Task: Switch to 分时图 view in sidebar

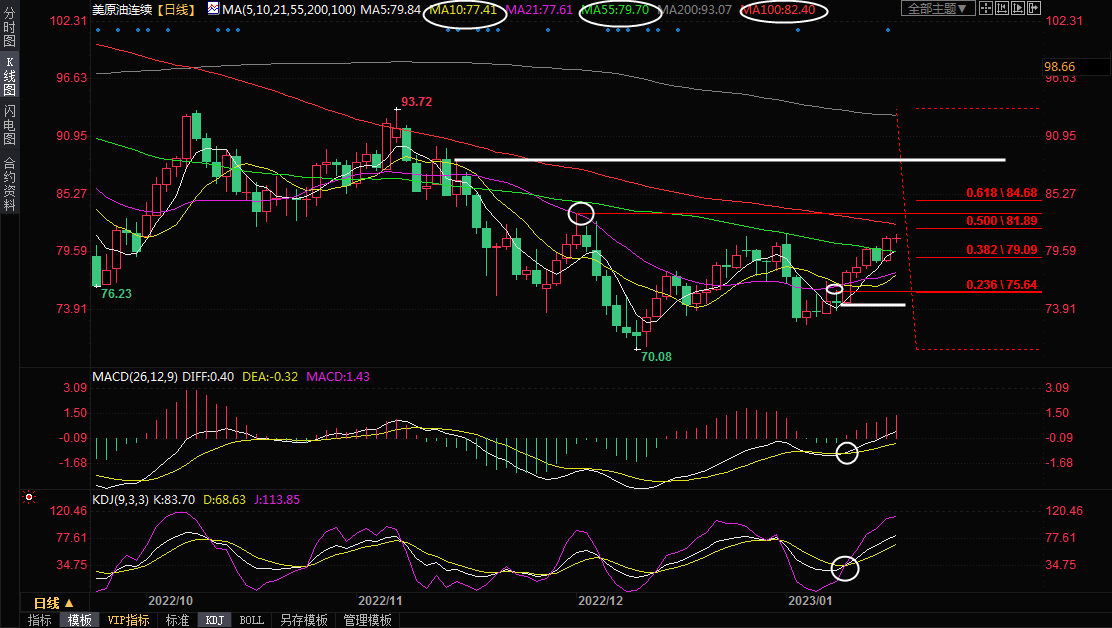Action: tap(9, 29)
